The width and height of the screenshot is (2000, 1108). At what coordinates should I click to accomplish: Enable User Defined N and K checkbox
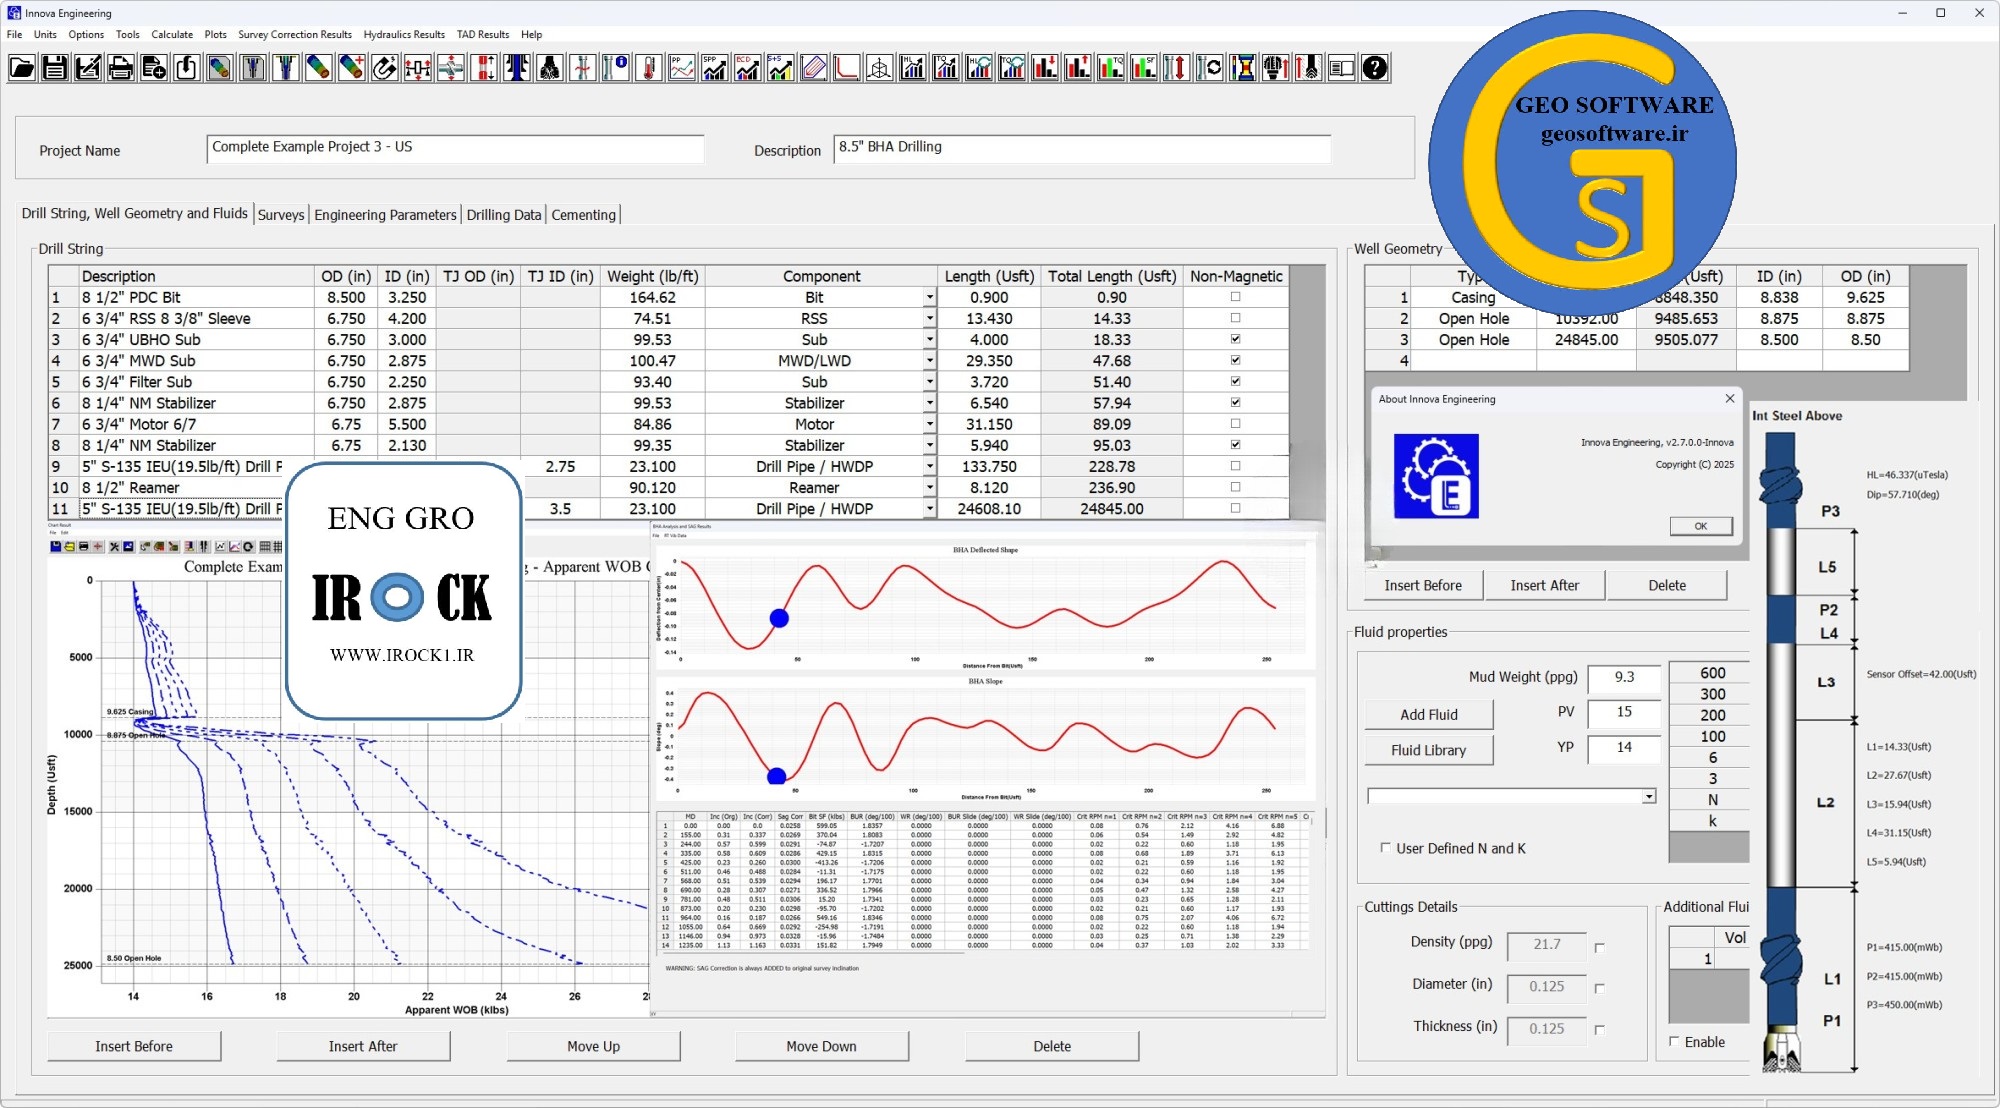(1385, 848)
